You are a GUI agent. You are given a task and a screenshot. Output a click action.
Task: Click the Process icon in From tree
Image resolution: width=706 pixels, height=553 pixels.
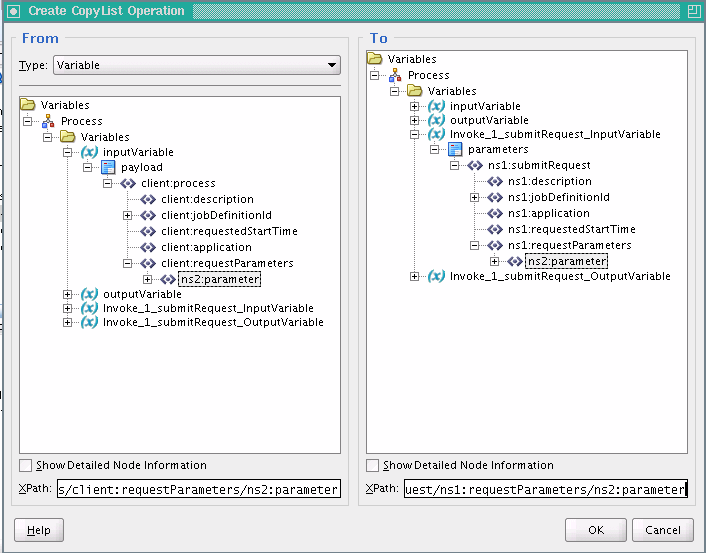(x=48, y=121)
